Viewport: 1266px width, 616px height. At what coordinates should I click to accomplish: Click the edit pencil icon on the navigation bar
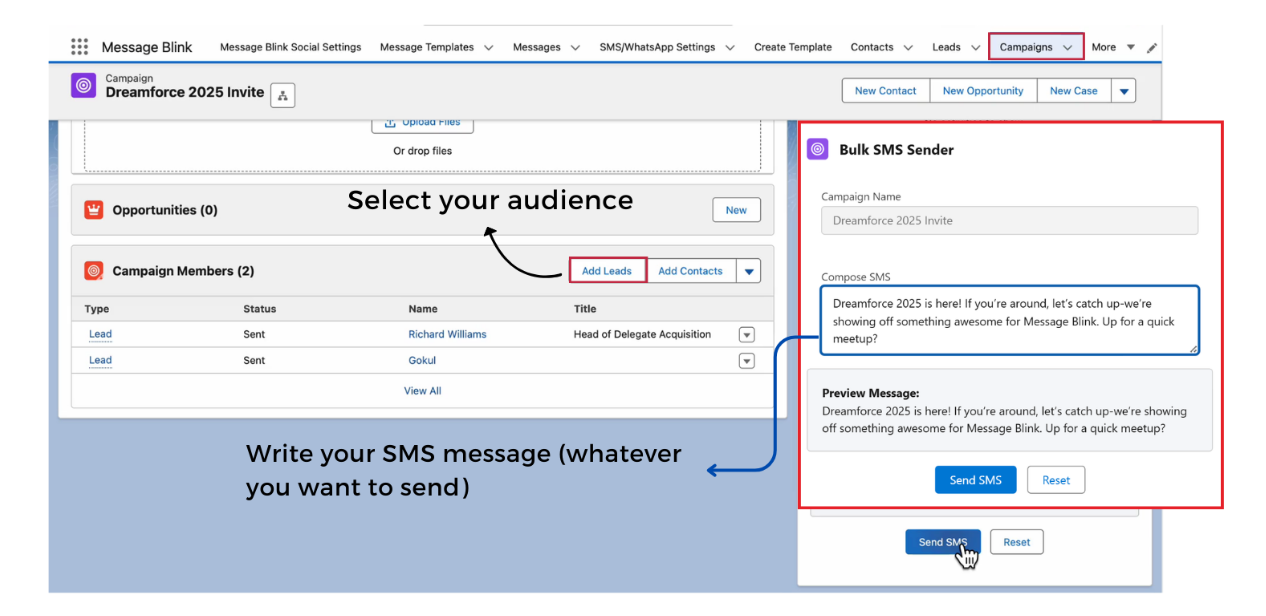click(x=1151, y=46)
